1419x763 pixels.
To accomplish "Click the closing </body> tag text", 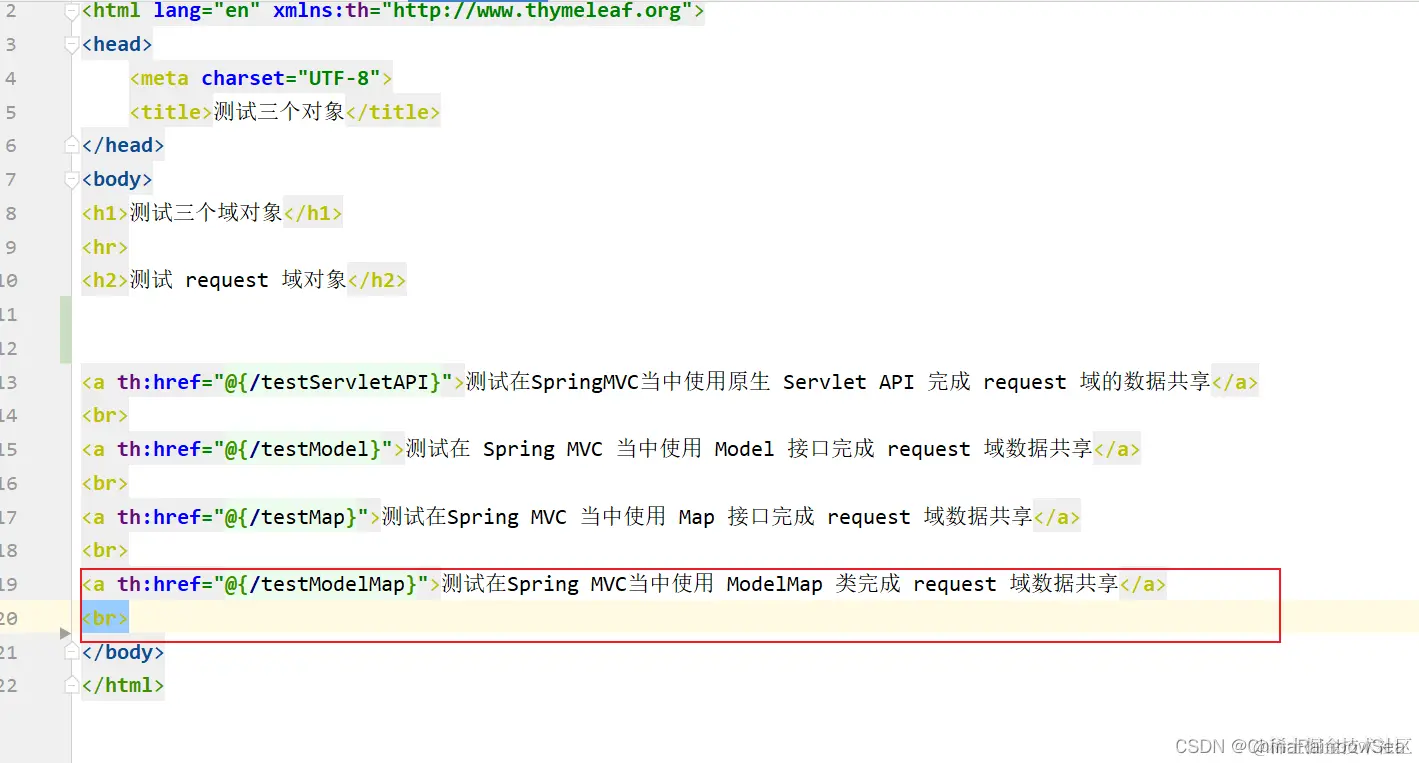I will tap(123, 652).
